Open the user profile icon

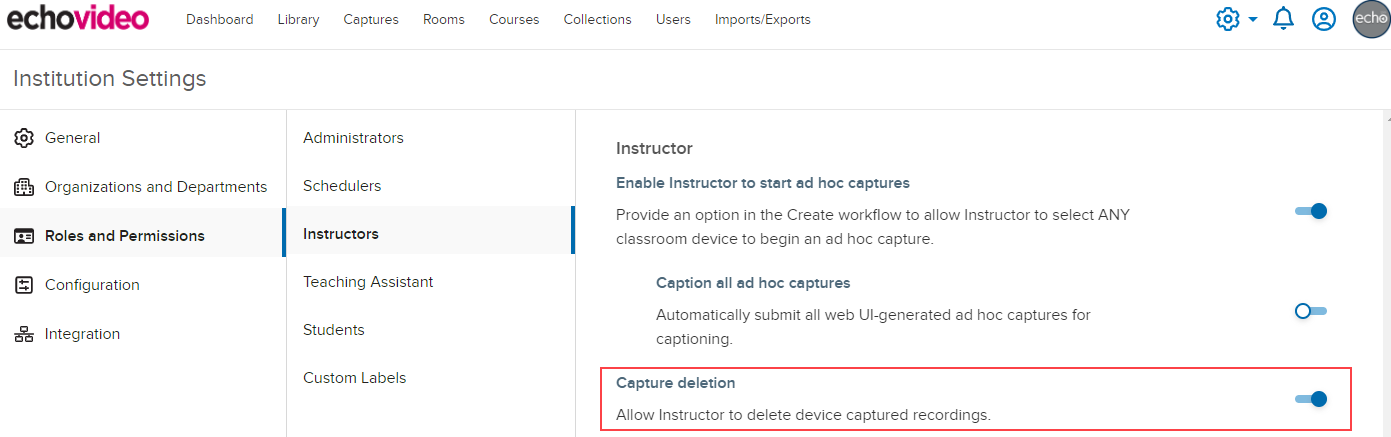pos(1324,19)
